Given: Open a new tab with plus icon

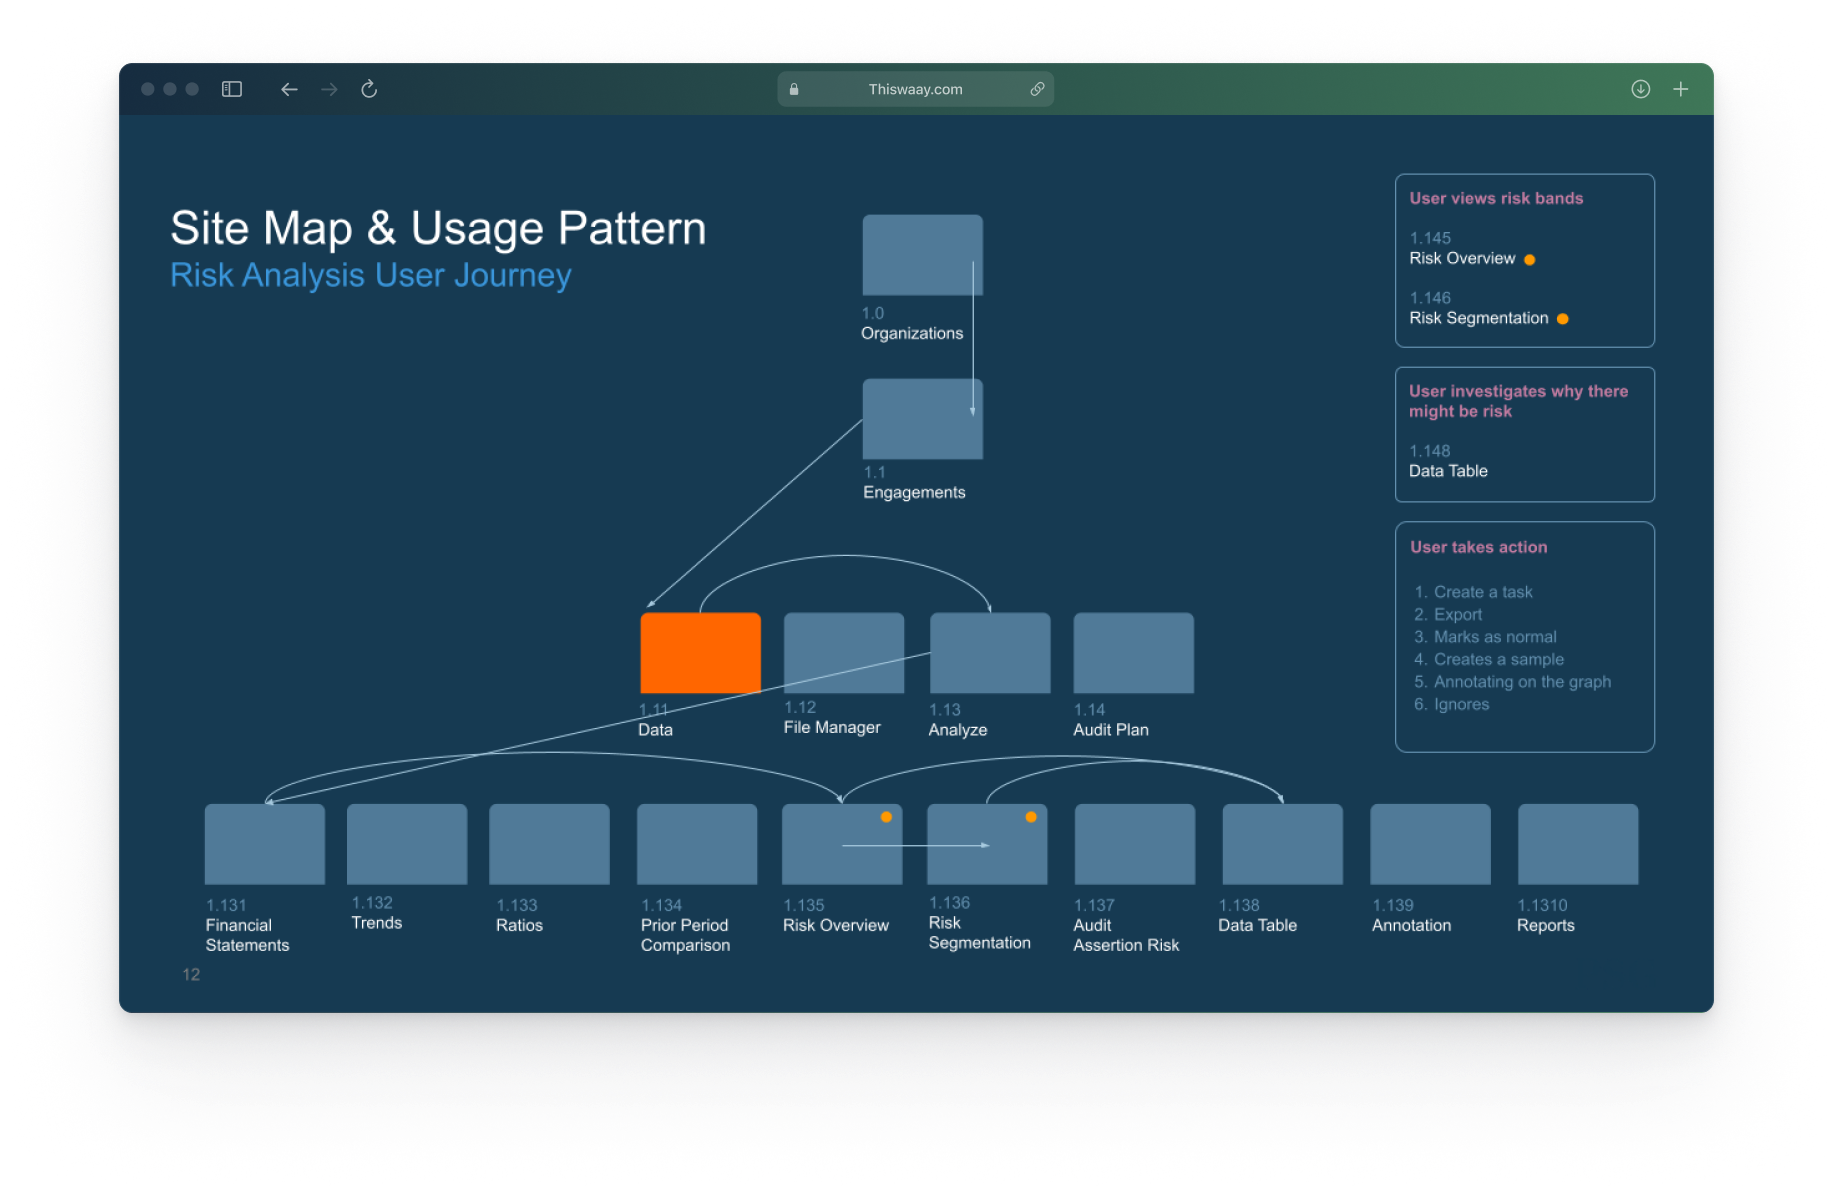Looking at the screenshot, I should 1681,89.
